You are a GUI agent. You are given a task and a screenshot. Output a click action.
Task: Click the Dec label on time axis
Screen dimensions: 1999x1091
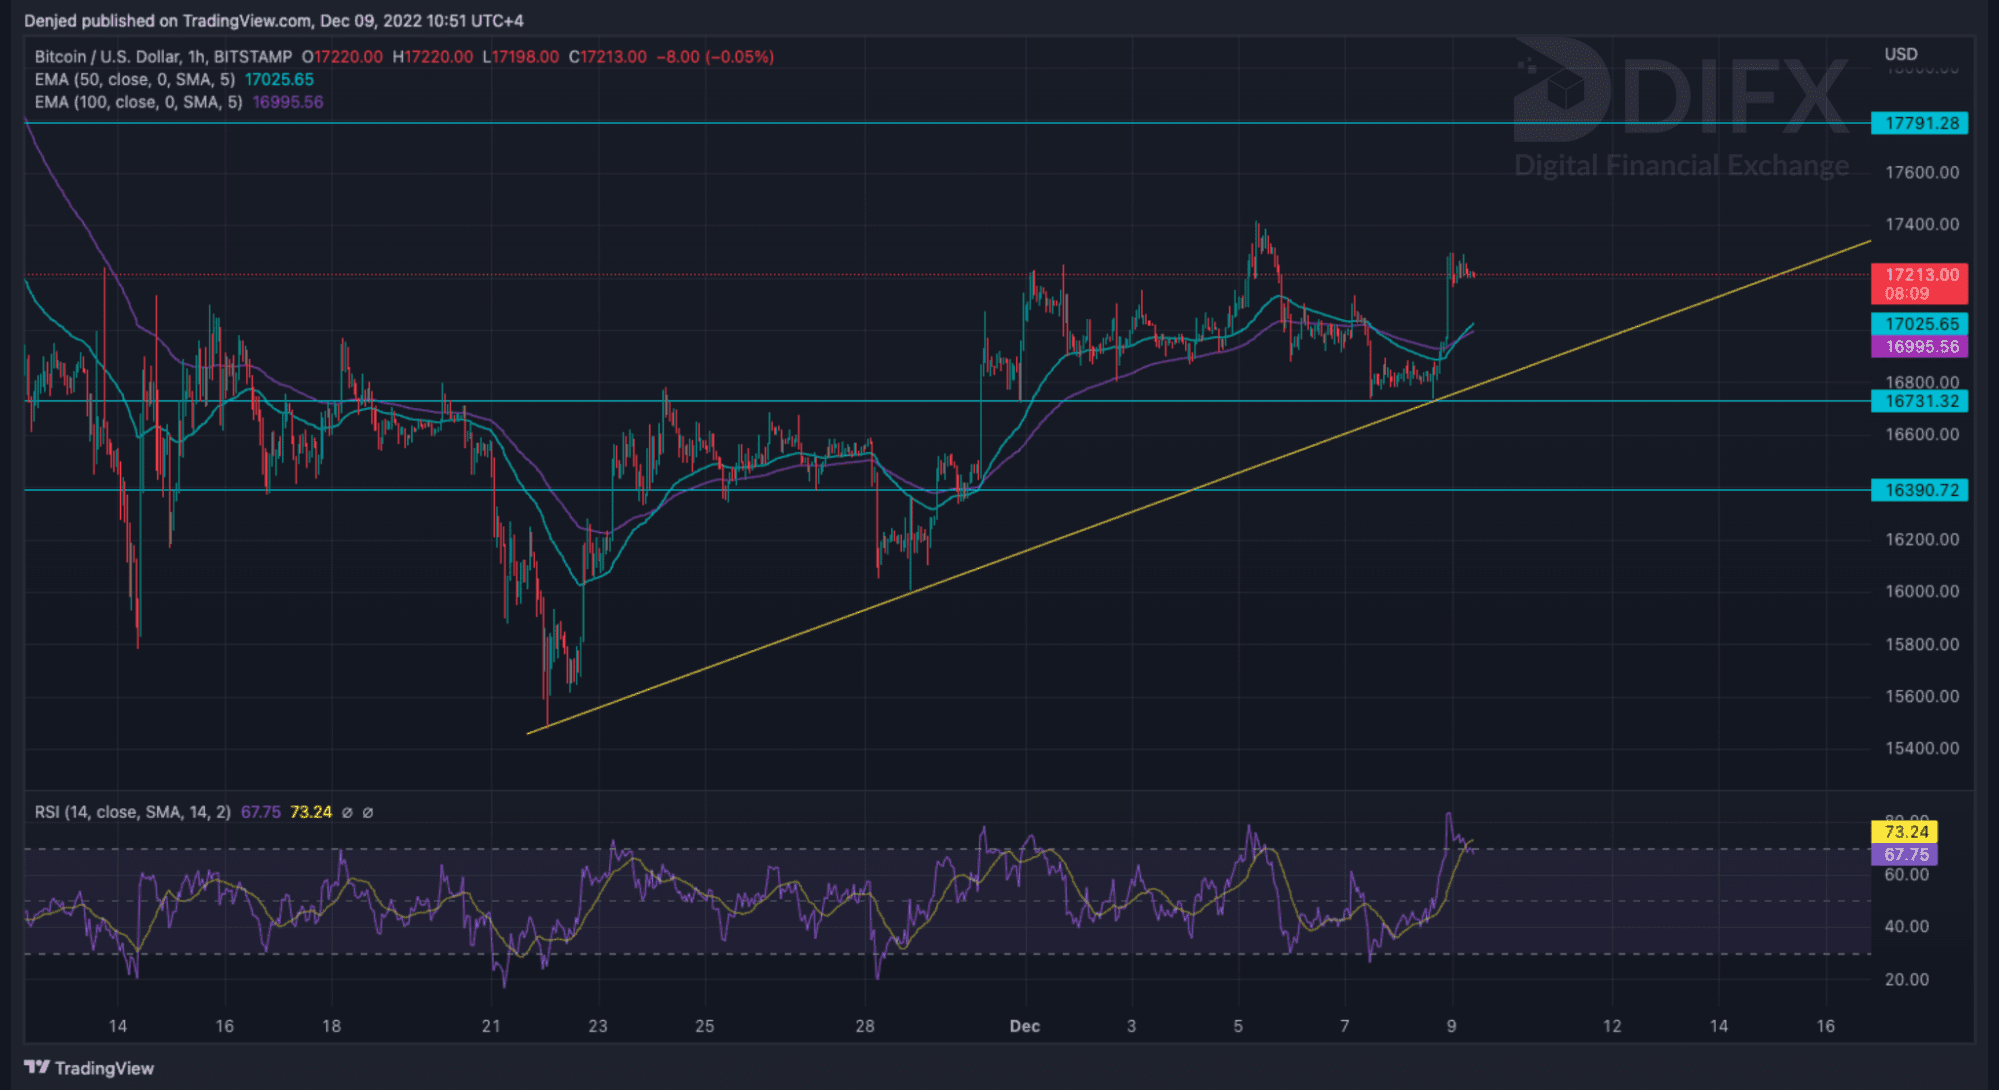pos(1024,1026)
